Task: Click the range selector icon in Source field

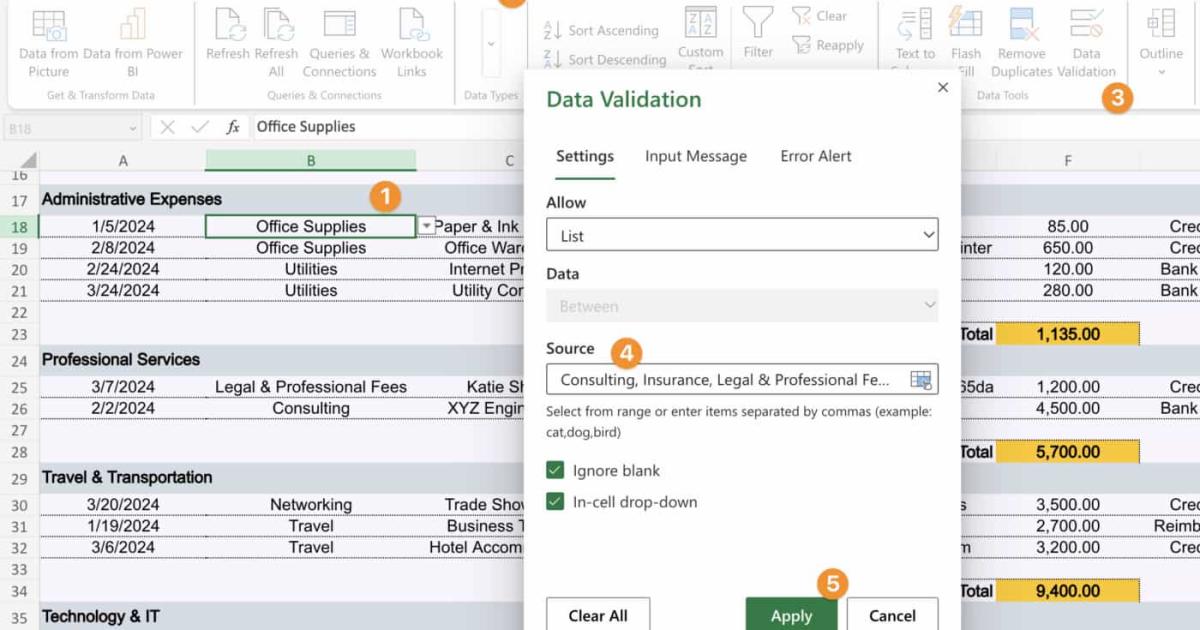Action: [x=921, y=379]
